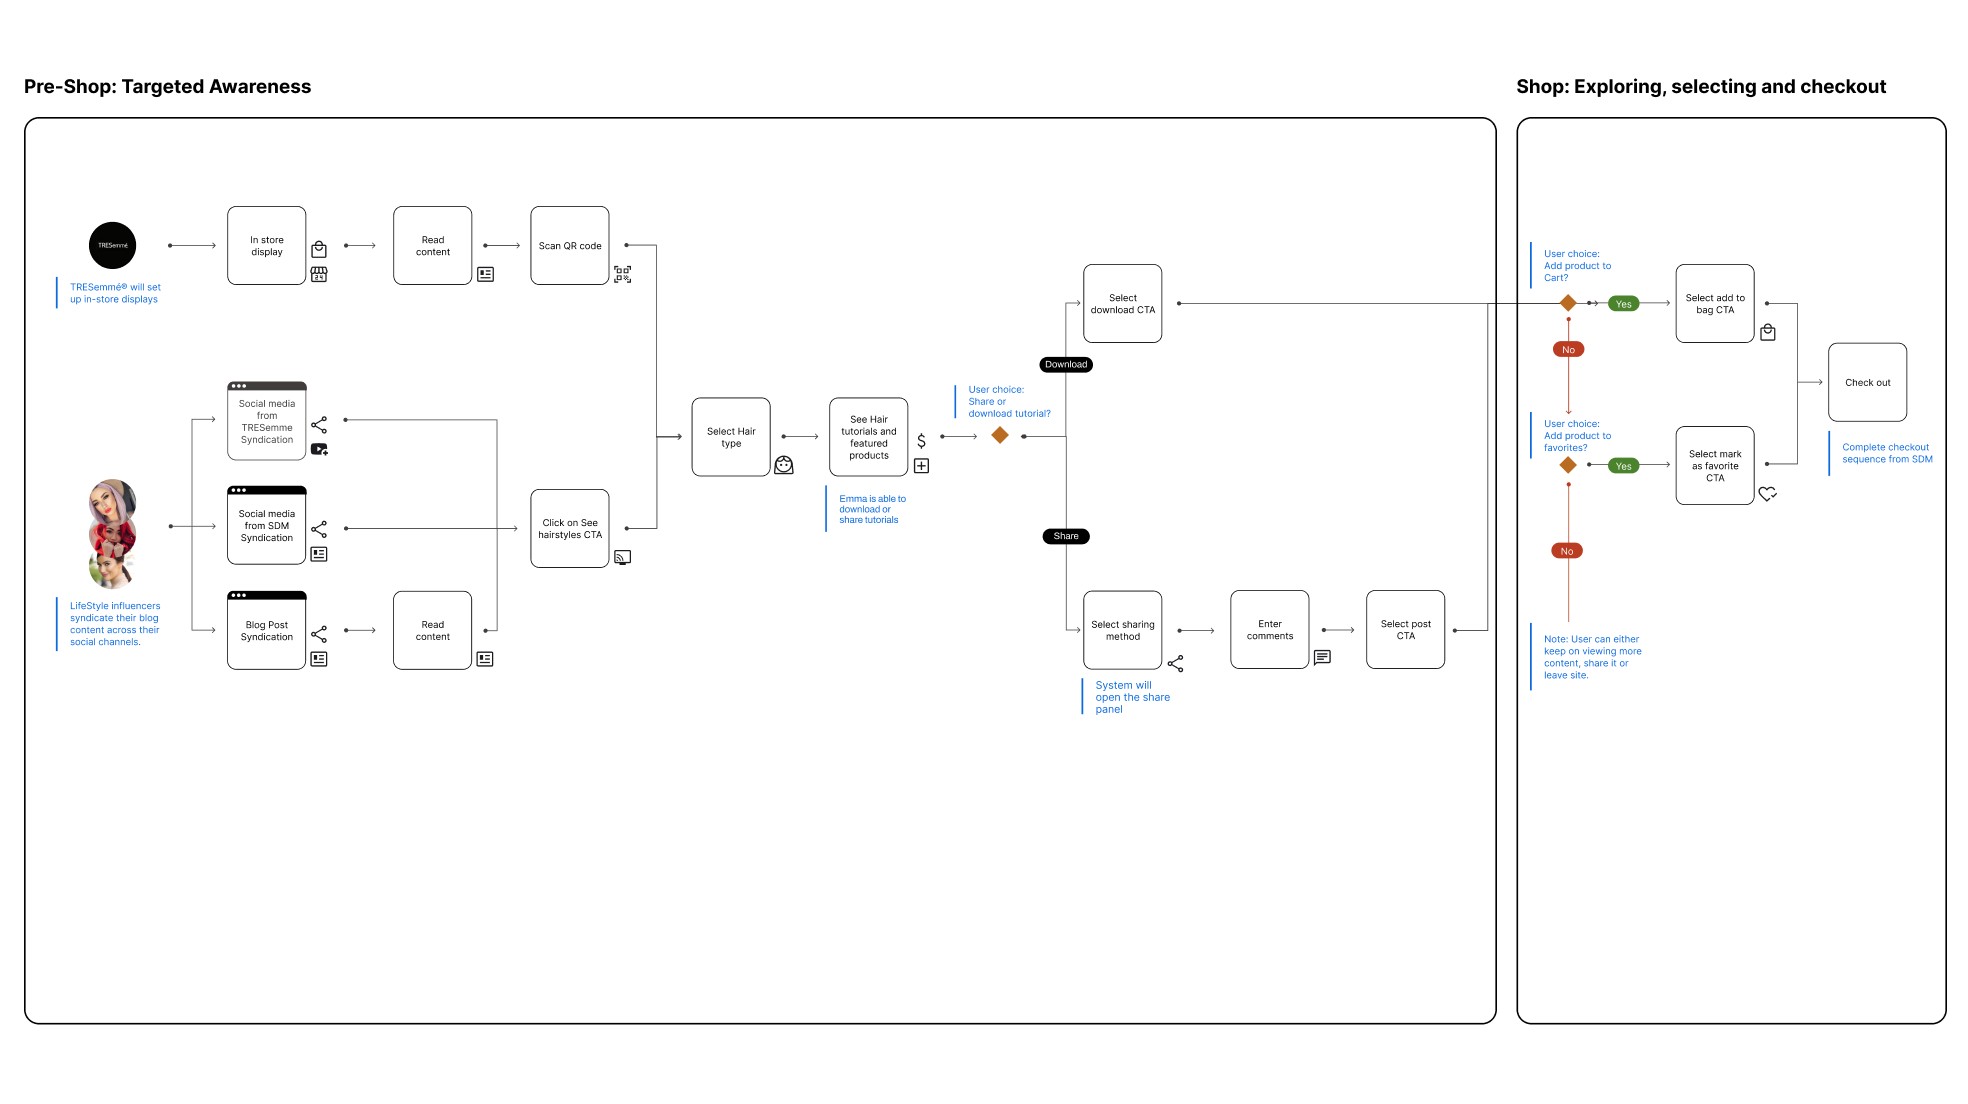The image size is (1968, 1104).
Task: Click article icon beside the lower Read content
Action: pyautogui.click(x=485, y=659)
